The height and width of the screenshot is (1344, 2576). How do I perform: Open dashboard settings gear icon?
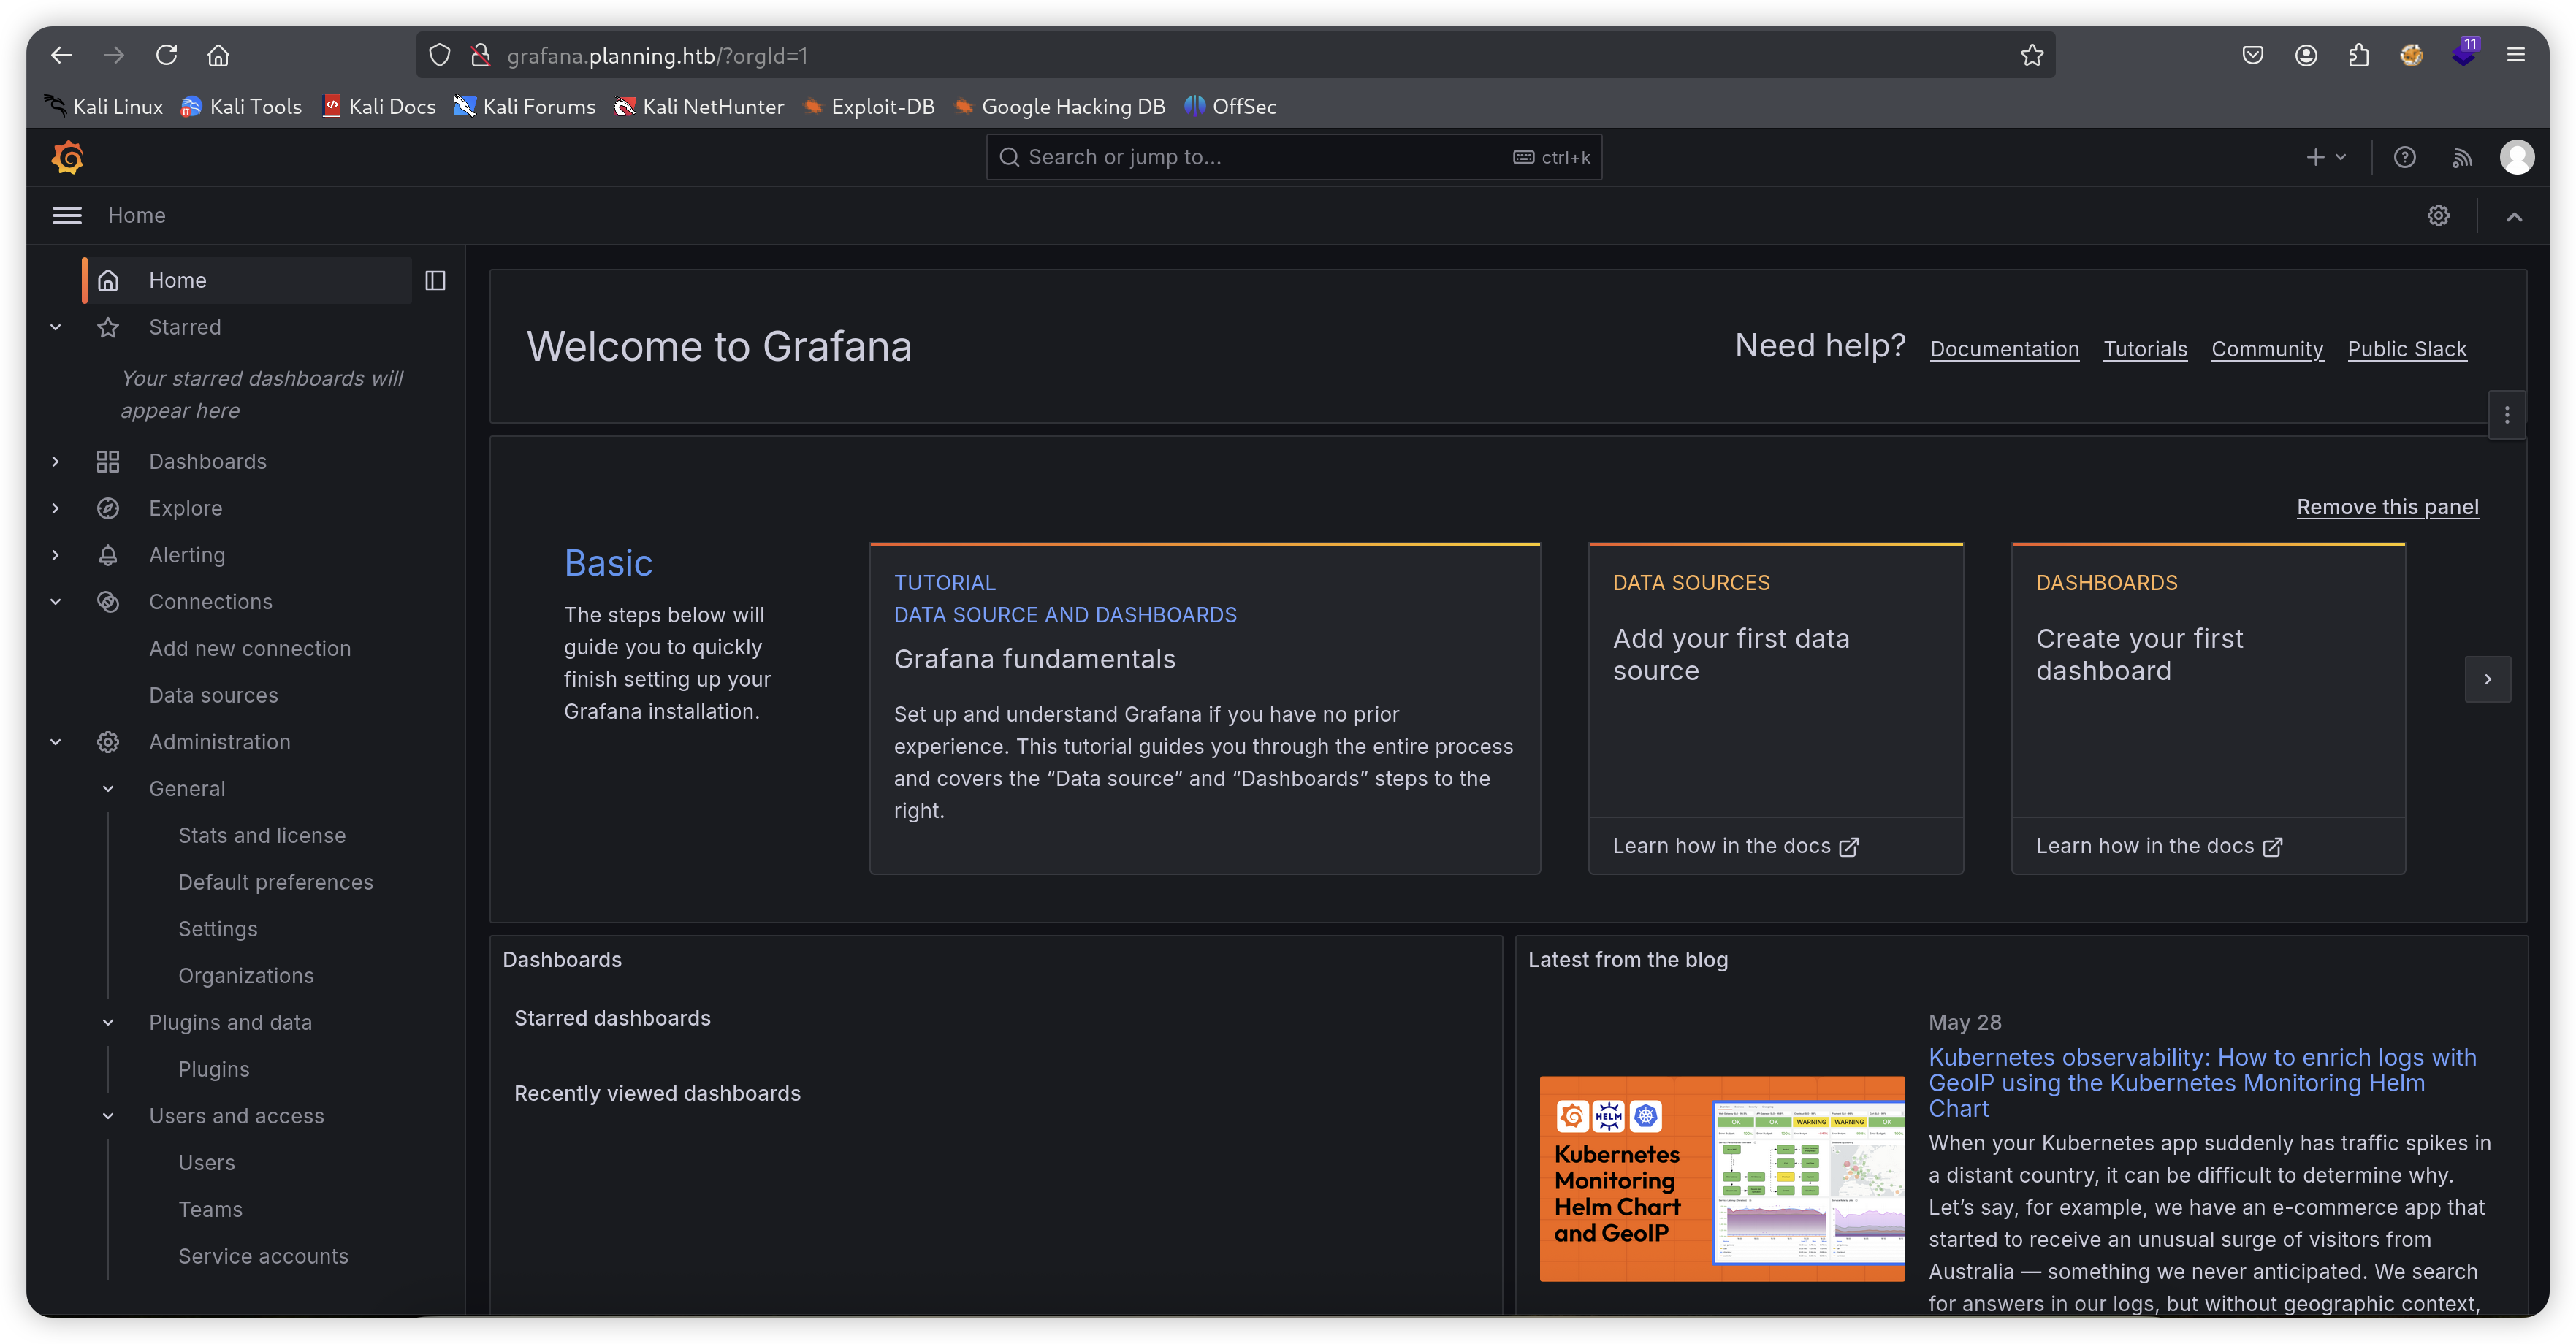coord(2438,216)
